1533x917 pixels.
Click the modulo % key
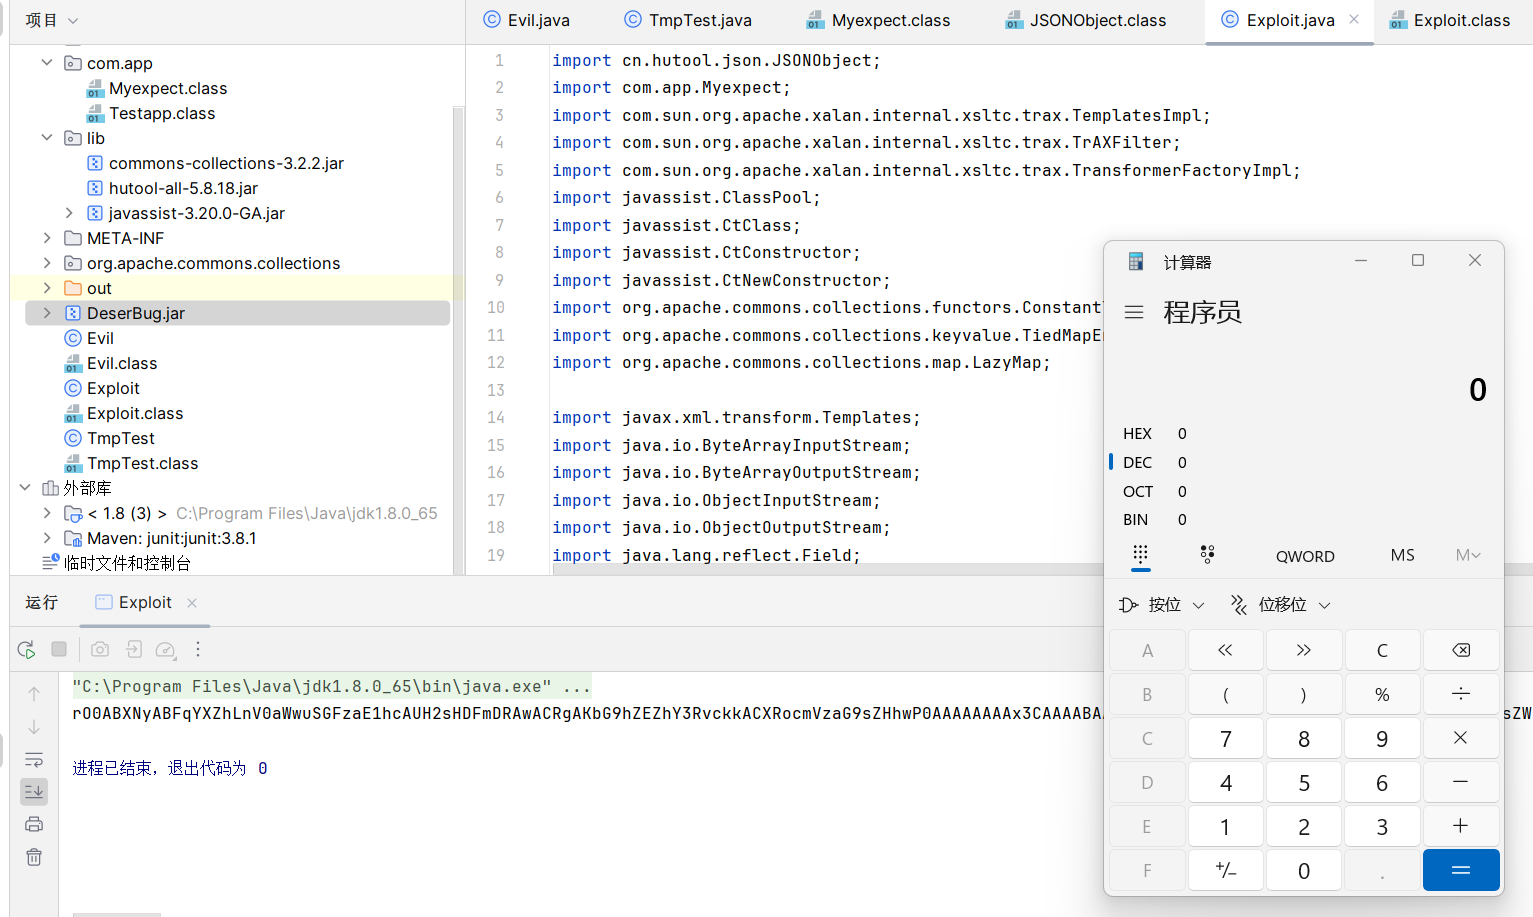coord(1382,694)
